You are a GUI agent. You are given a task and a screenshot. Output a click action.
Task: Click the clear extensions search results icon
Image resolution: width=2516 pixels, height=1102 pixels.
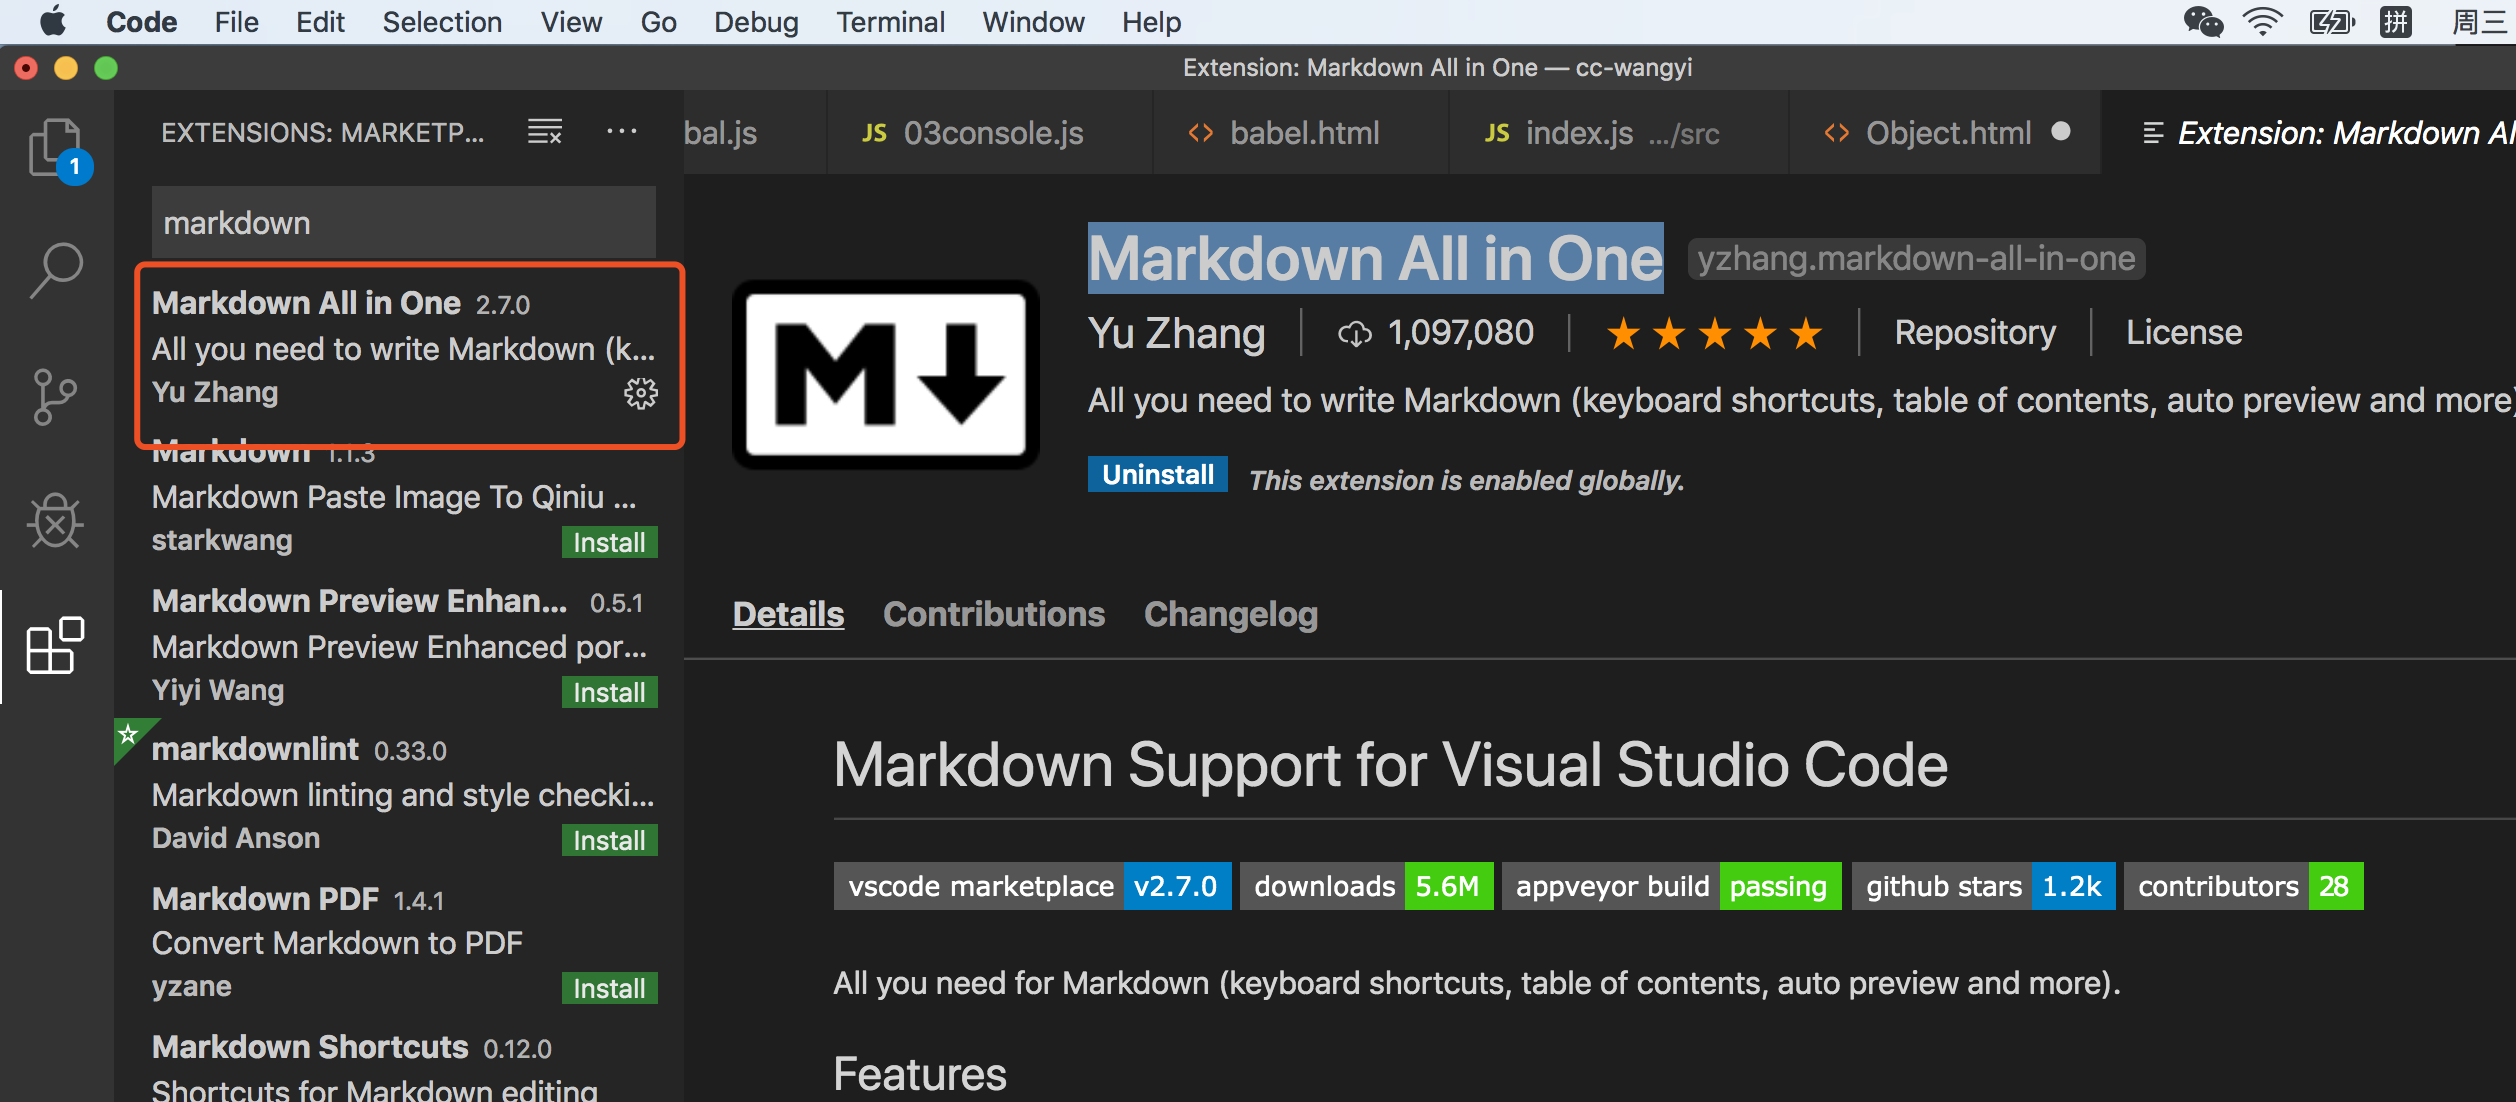point(545,131)
